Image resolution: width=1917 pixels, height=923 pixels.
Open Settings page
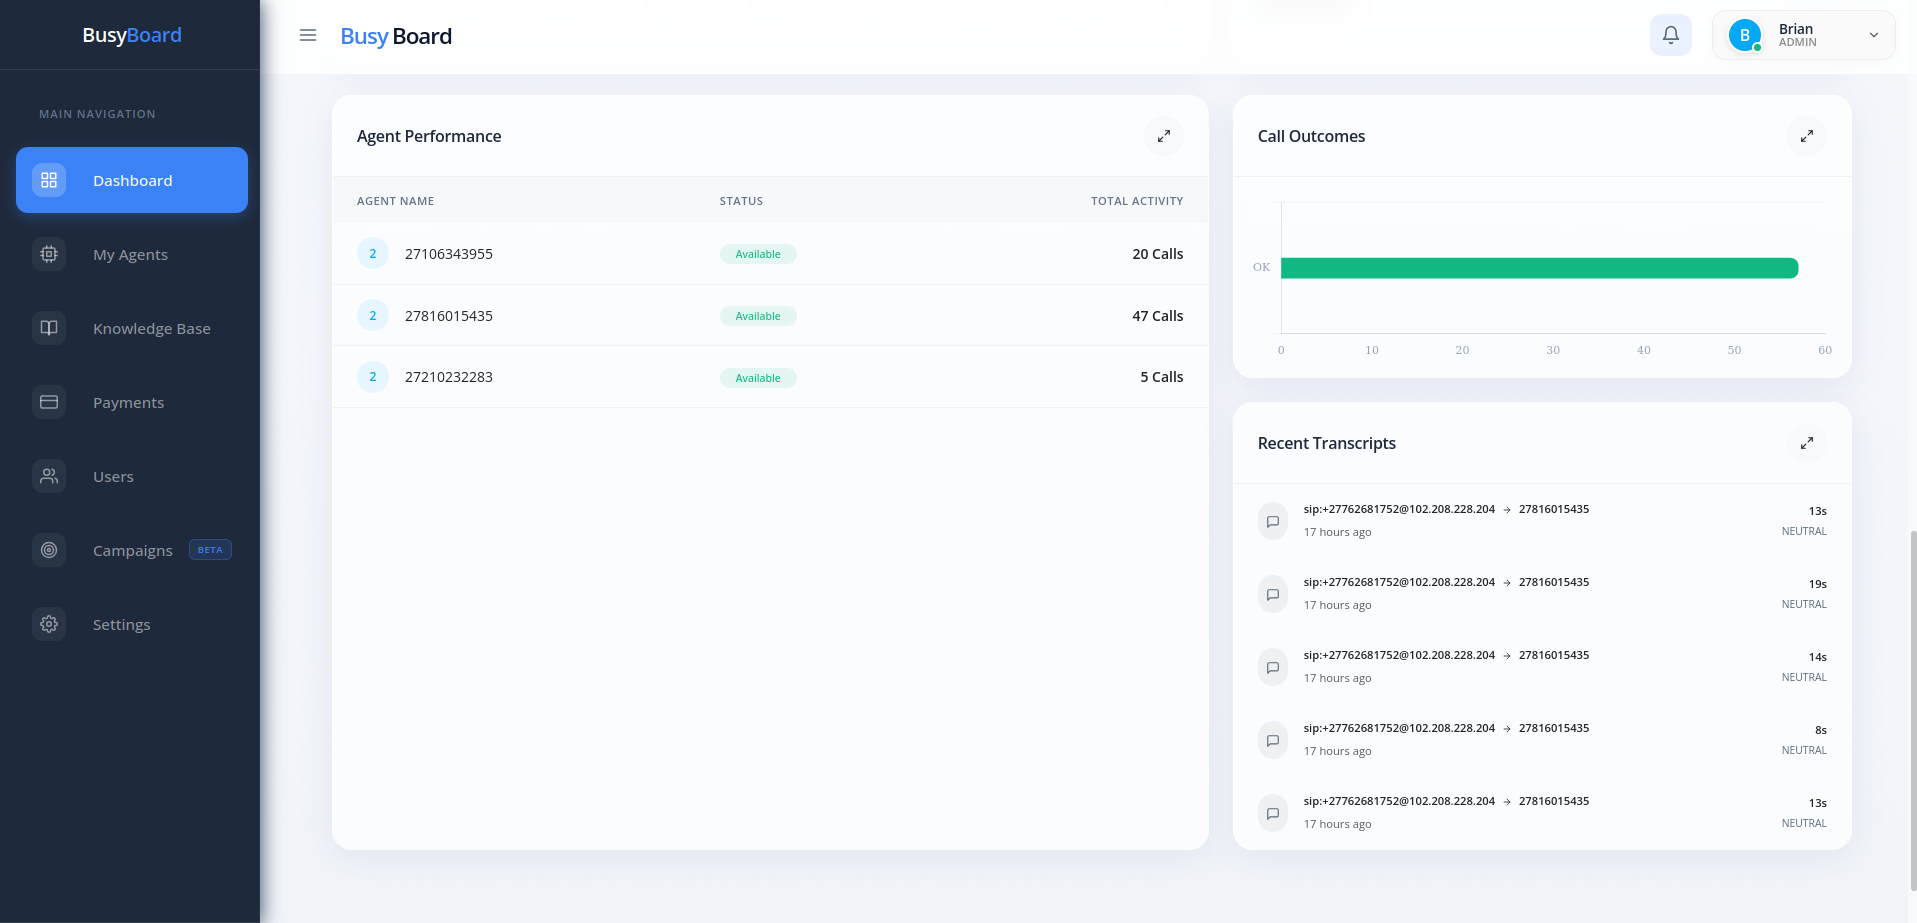click(x=132, y=624)
